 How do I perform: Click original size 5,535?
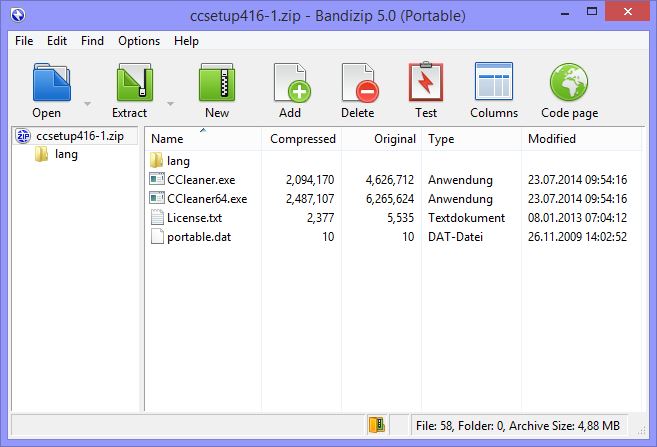401,218
